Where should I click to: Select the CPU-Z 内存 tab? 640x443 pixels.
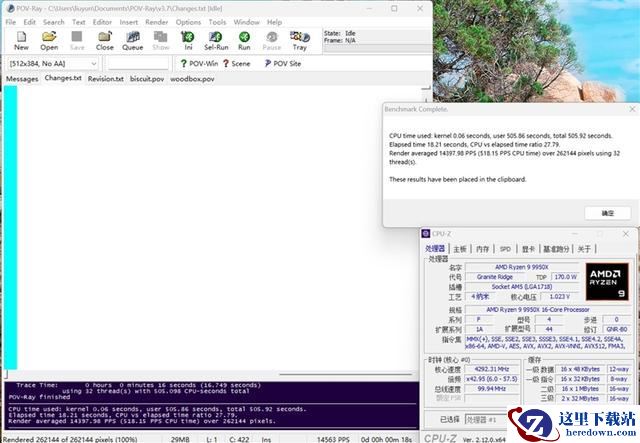(482, 249)
